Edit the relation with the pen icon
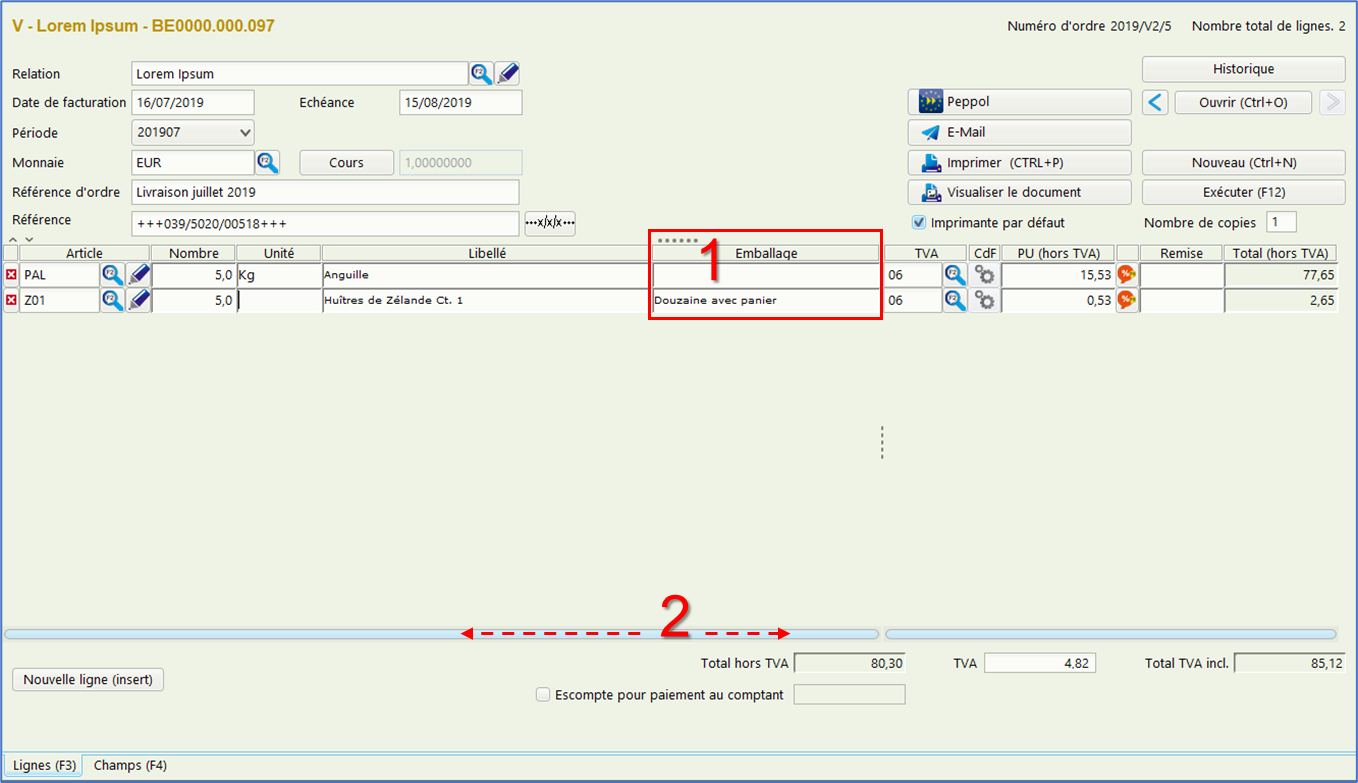Image resolution: width=1358 pixels, height=783 pixels. pyautogui.click(x=508, y=73)
